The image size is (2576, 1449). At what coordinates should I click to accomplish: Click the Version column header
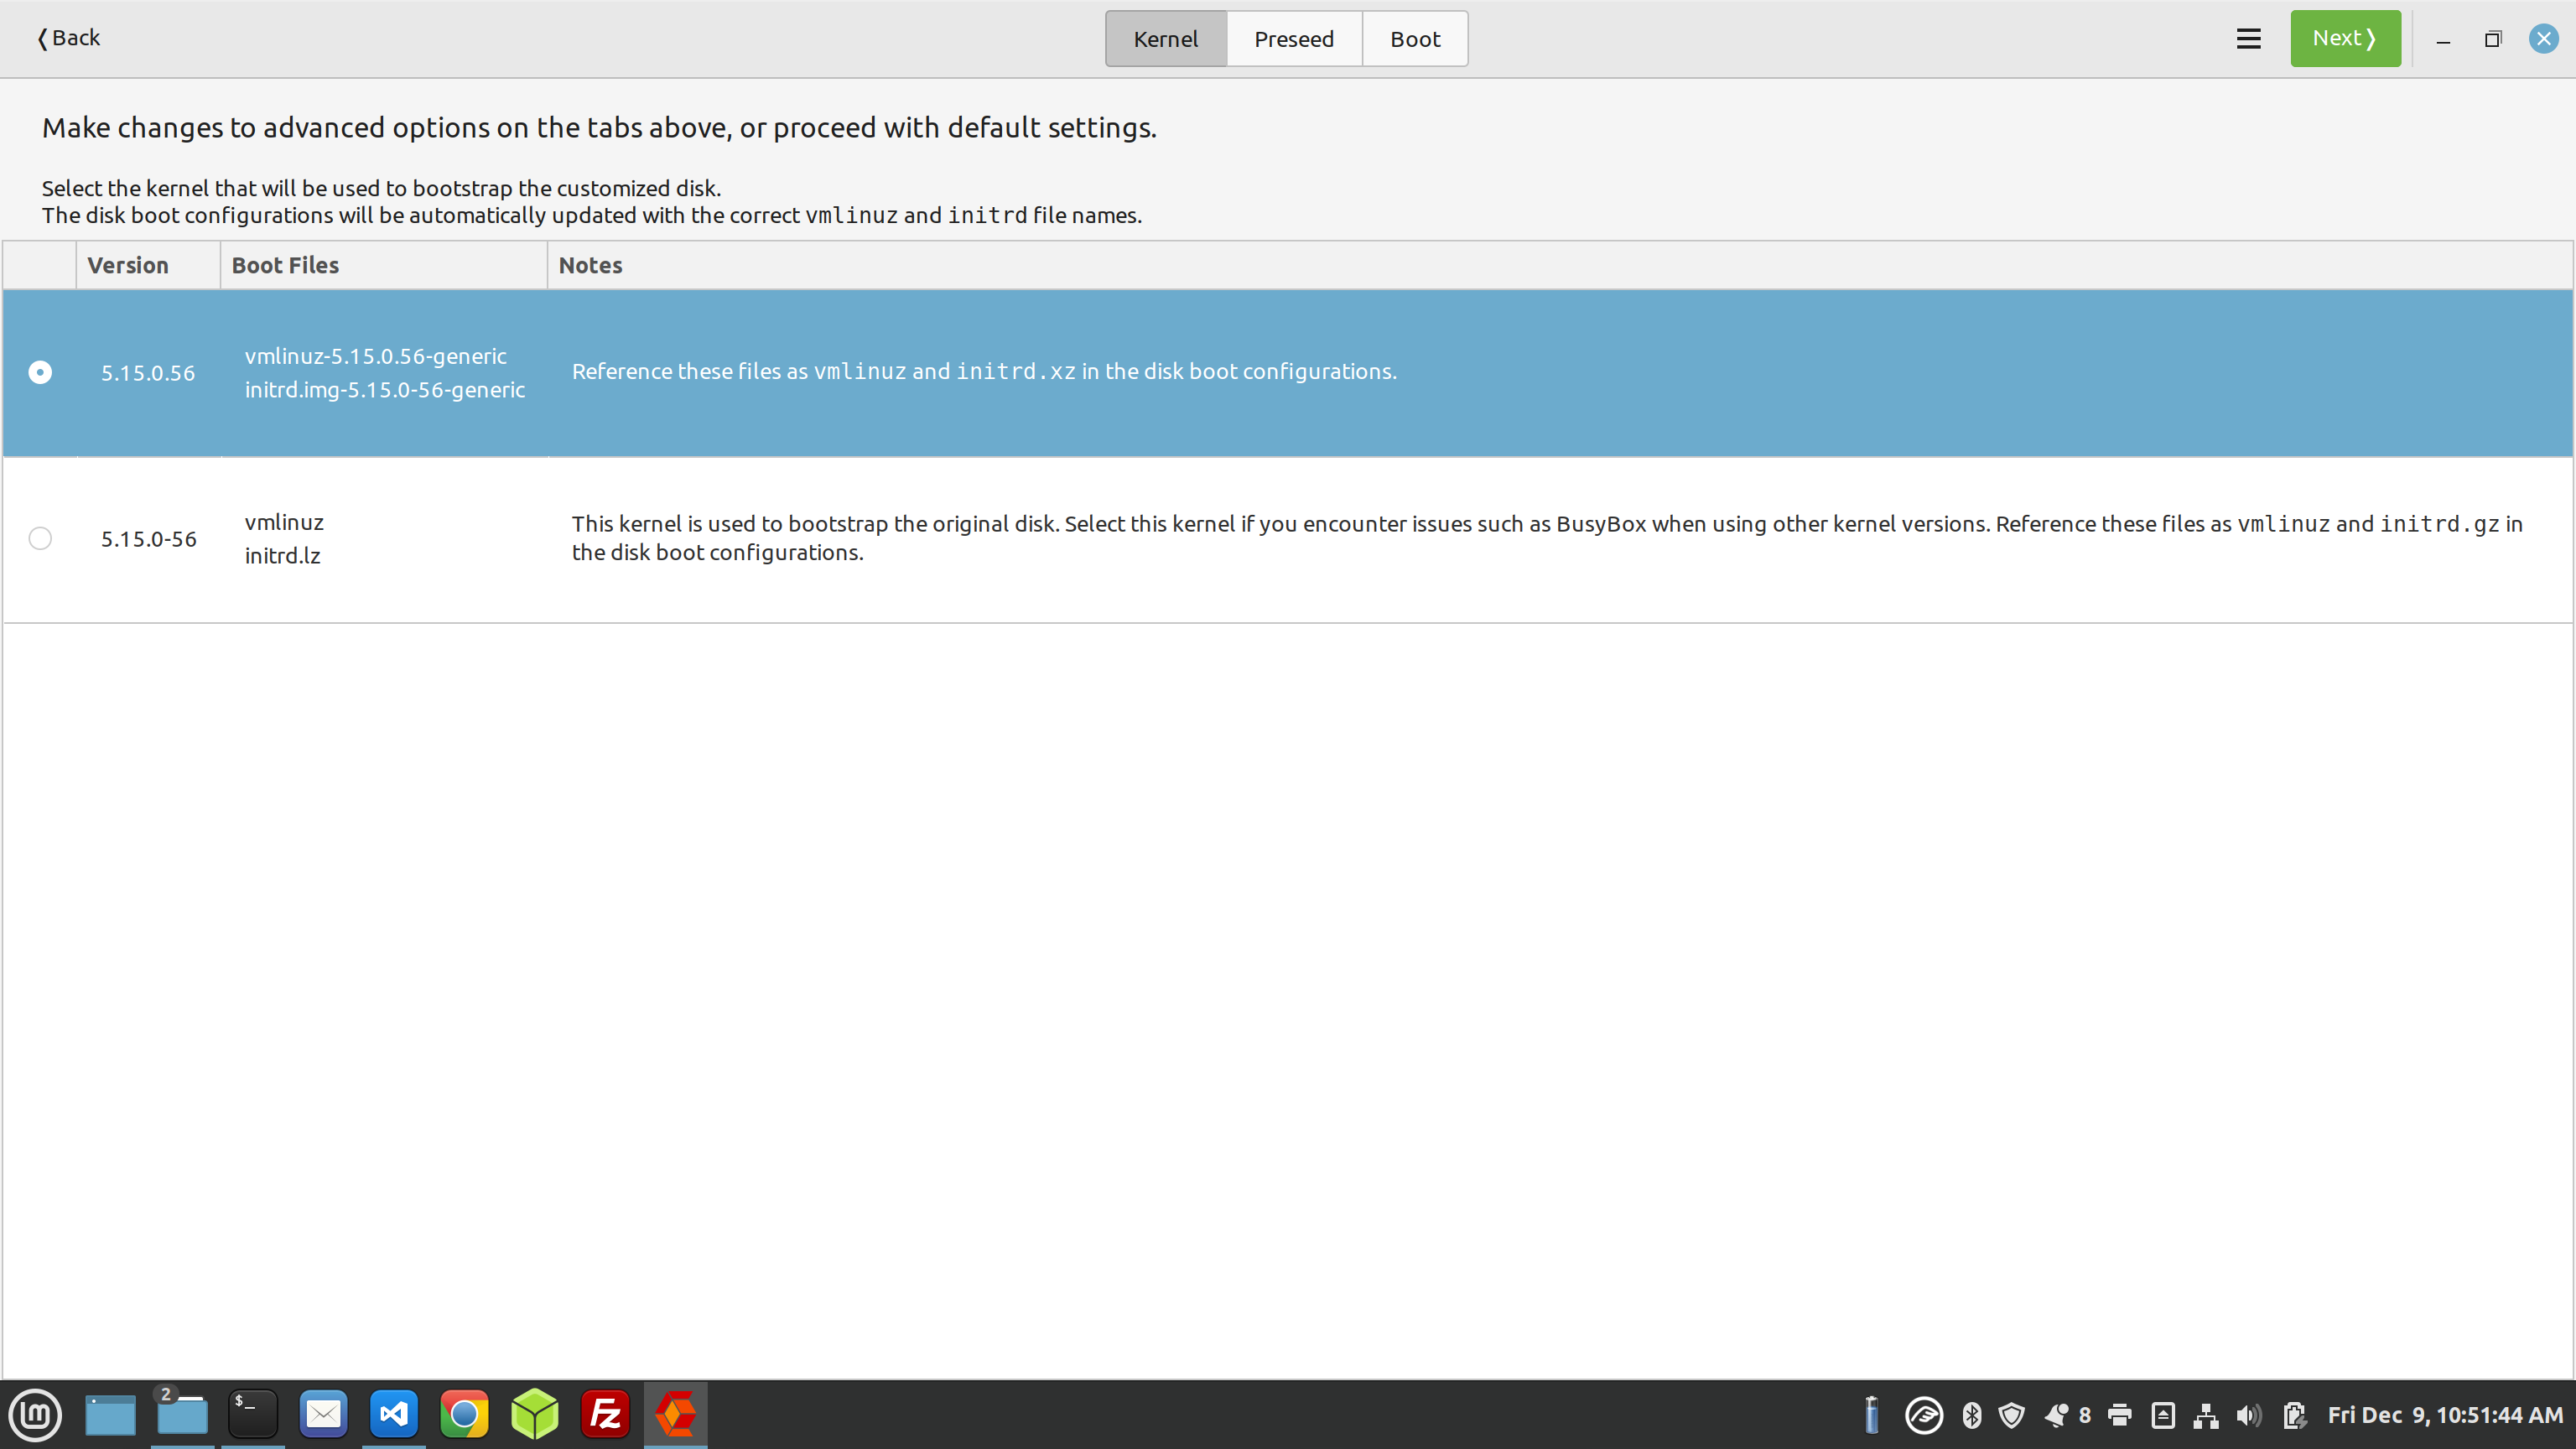127,265
